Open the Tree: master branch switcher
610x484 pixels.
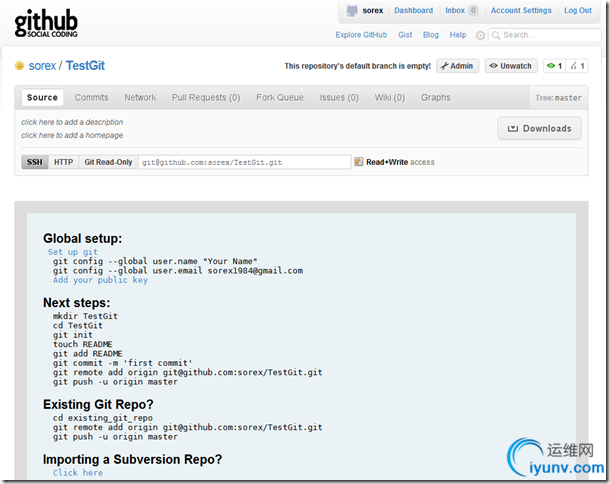point(558,98)
